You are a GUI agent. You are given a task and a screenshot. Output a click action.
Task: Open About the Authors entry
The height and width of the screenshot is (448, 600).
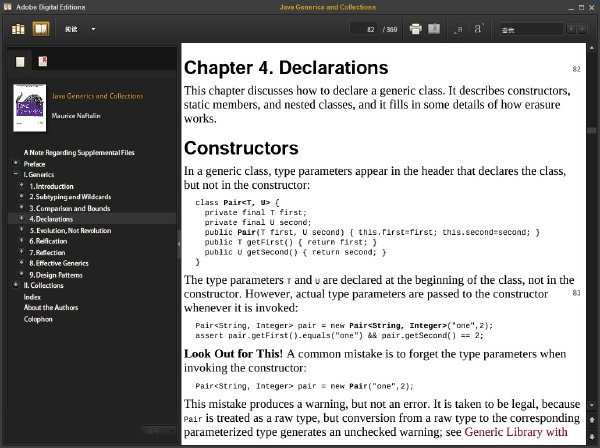(x=51, y=308)
